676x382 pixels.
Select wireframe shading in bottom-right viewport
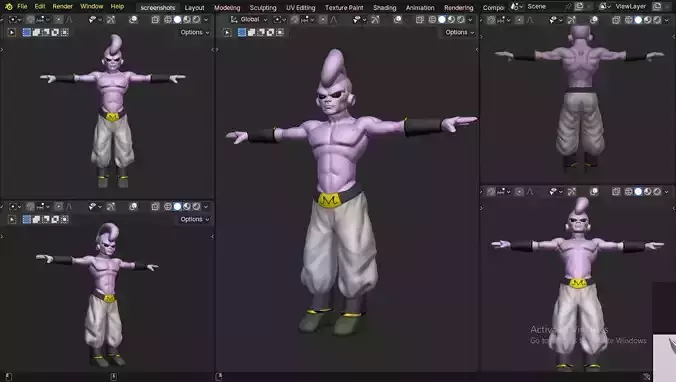(629, 191)
